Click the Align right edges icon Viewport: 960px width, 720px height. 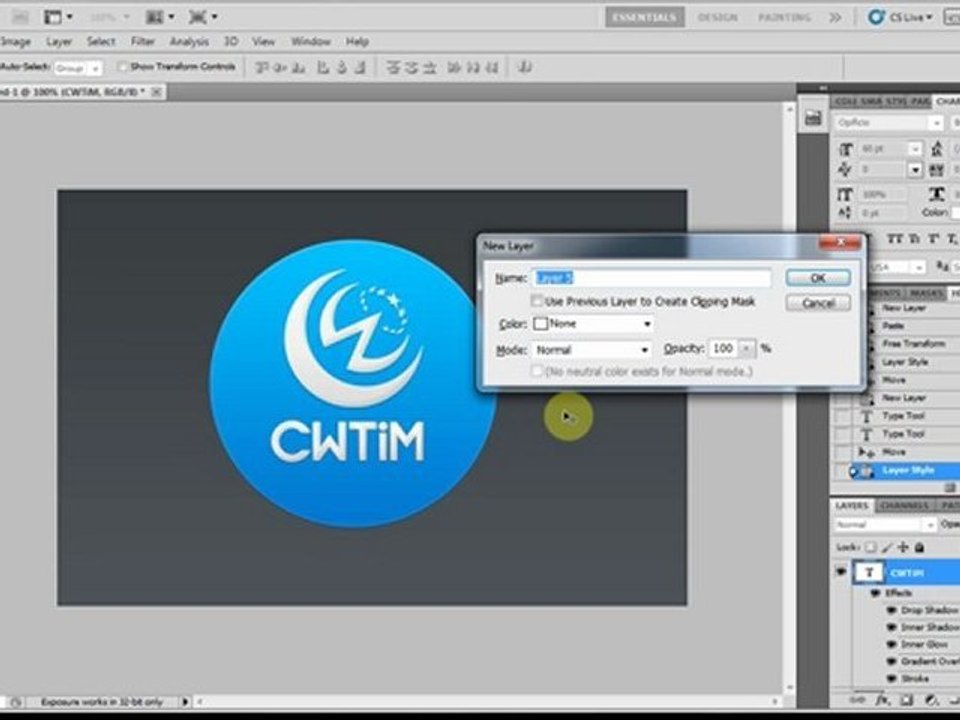click(361, 67)
